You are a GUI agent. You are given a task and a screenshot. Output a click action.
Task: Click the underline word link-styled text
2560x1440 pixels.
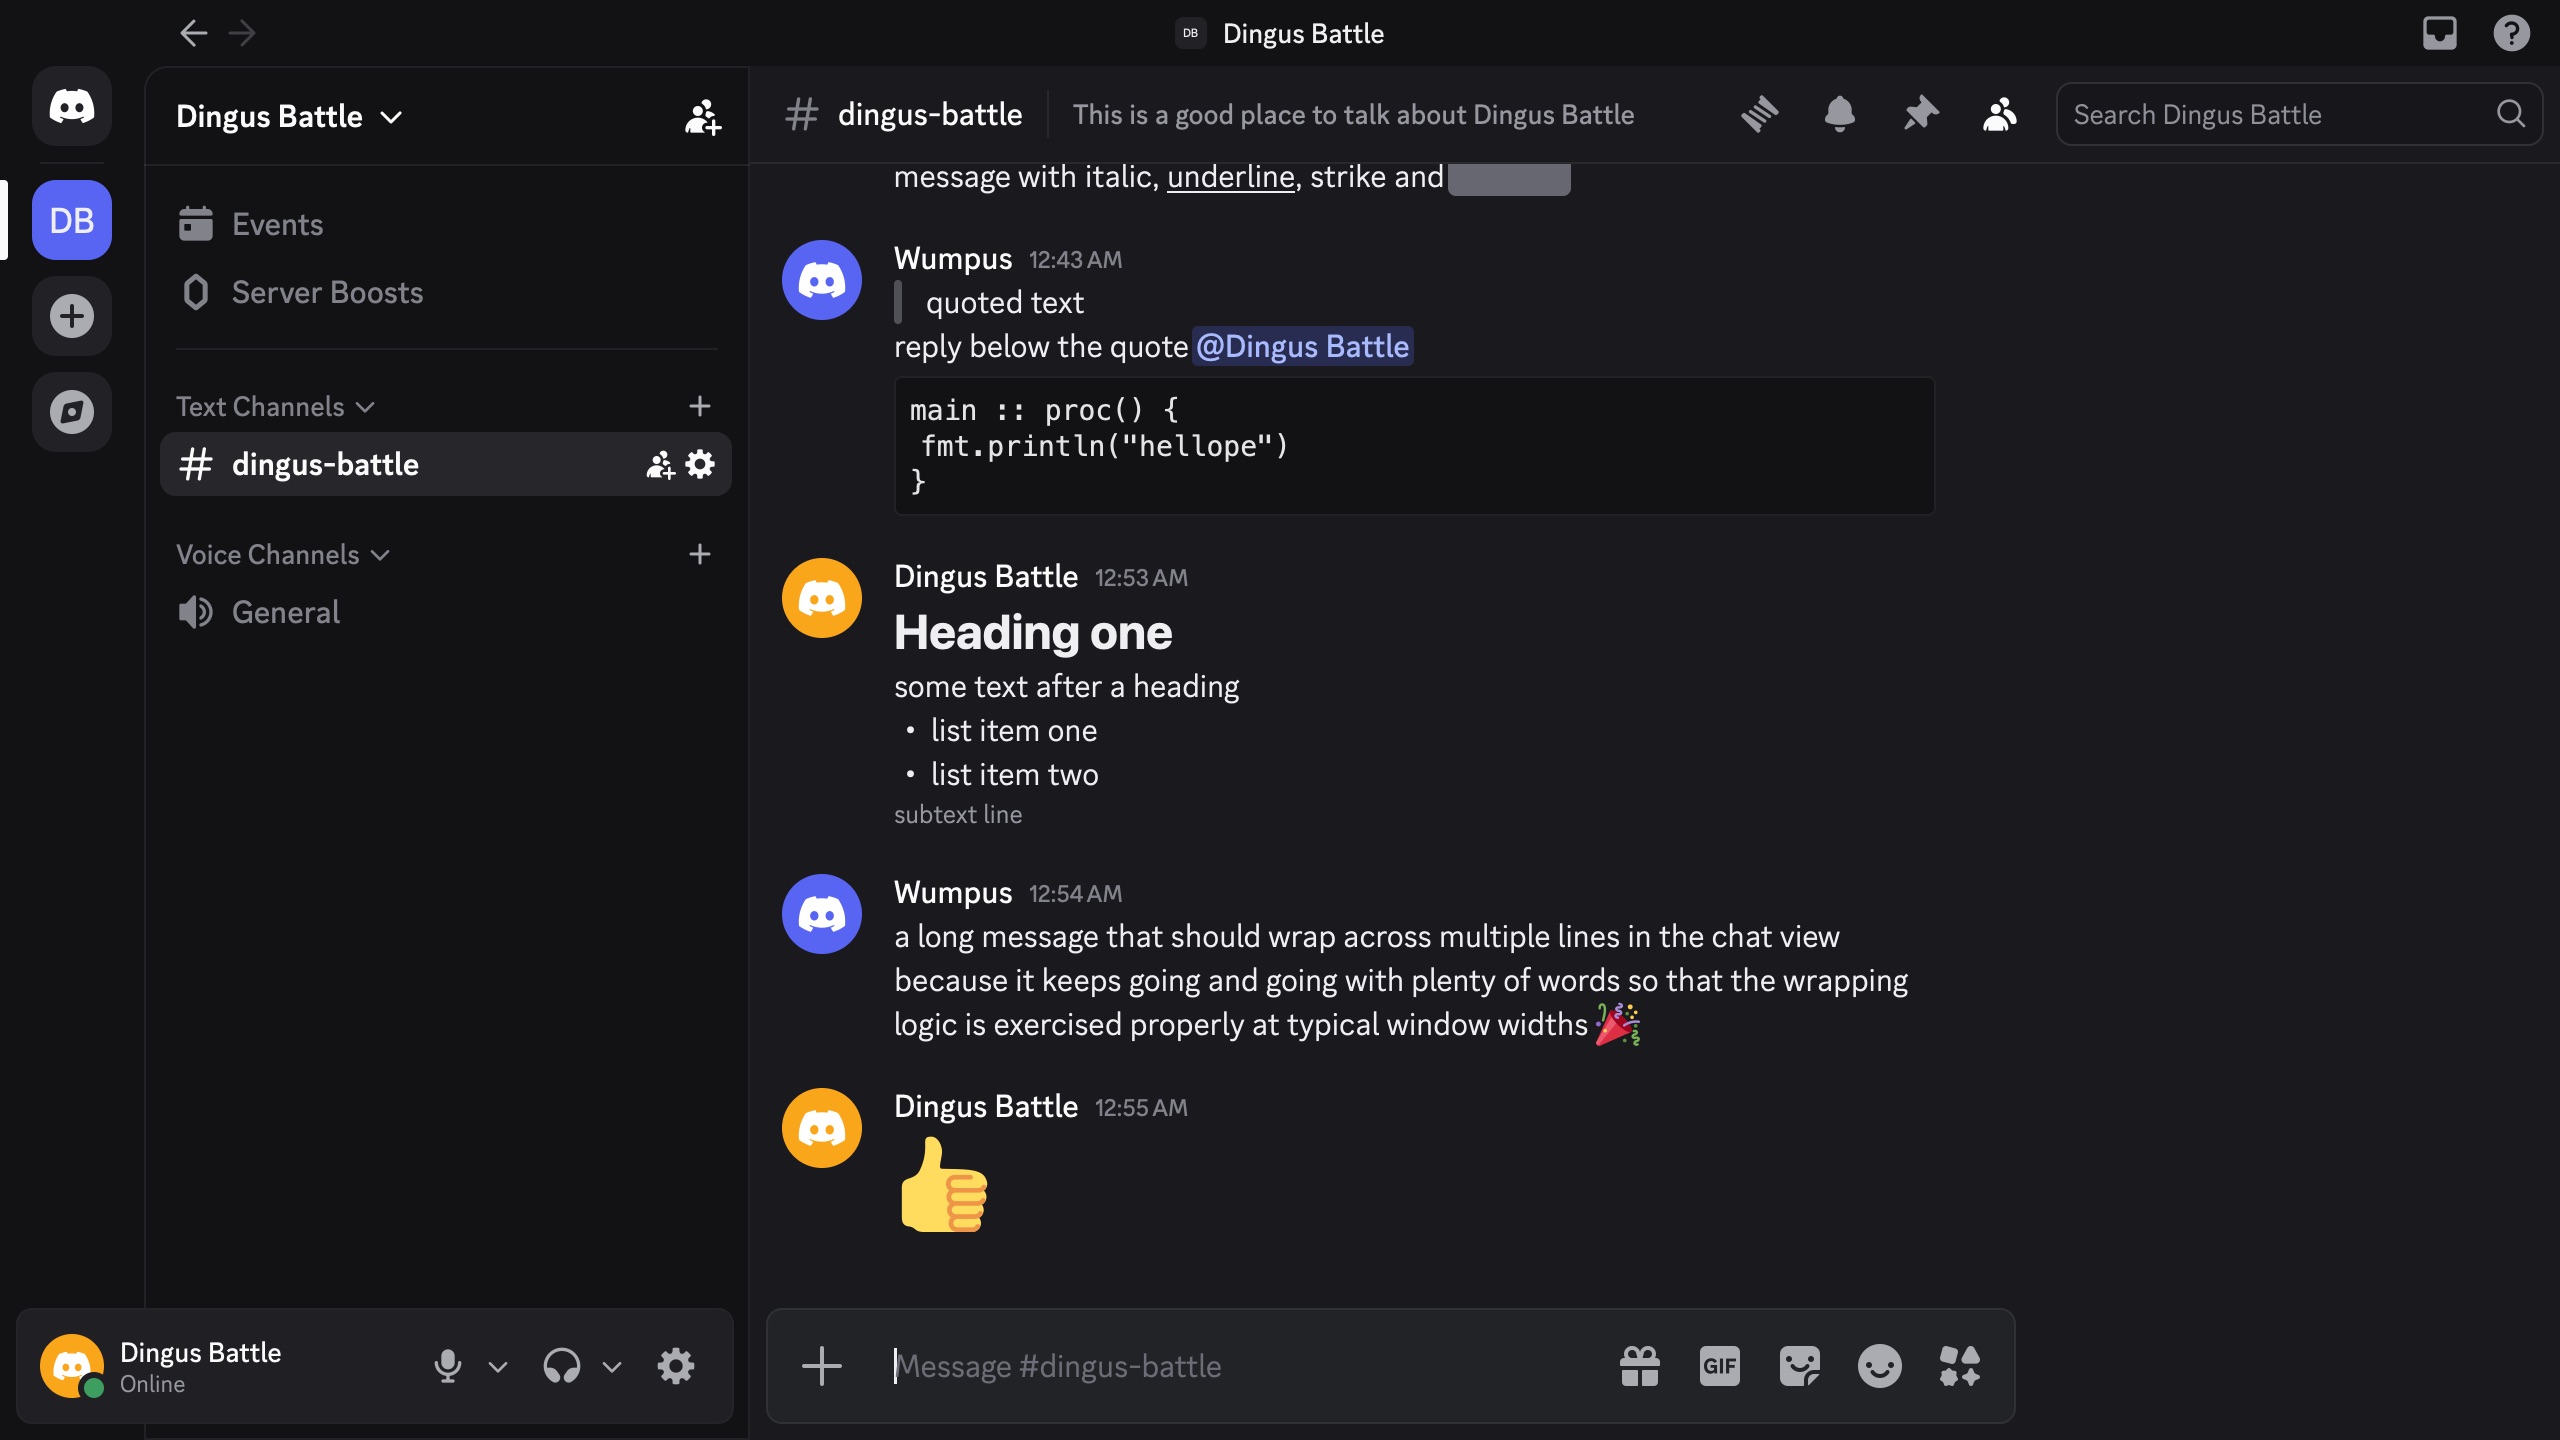[x=1230, y=177]
